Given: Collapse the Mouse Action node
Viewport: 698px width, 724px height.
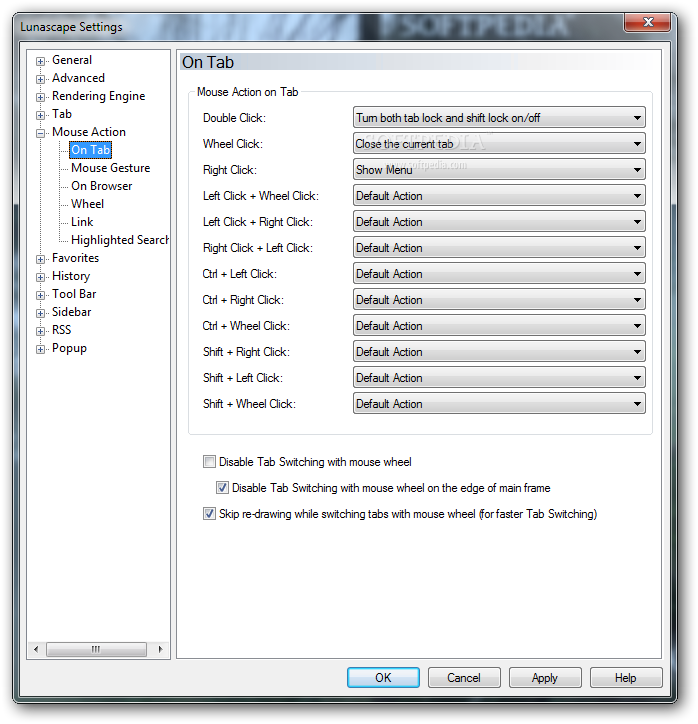Looking at the screenshot, I should (x=41, y=133).
